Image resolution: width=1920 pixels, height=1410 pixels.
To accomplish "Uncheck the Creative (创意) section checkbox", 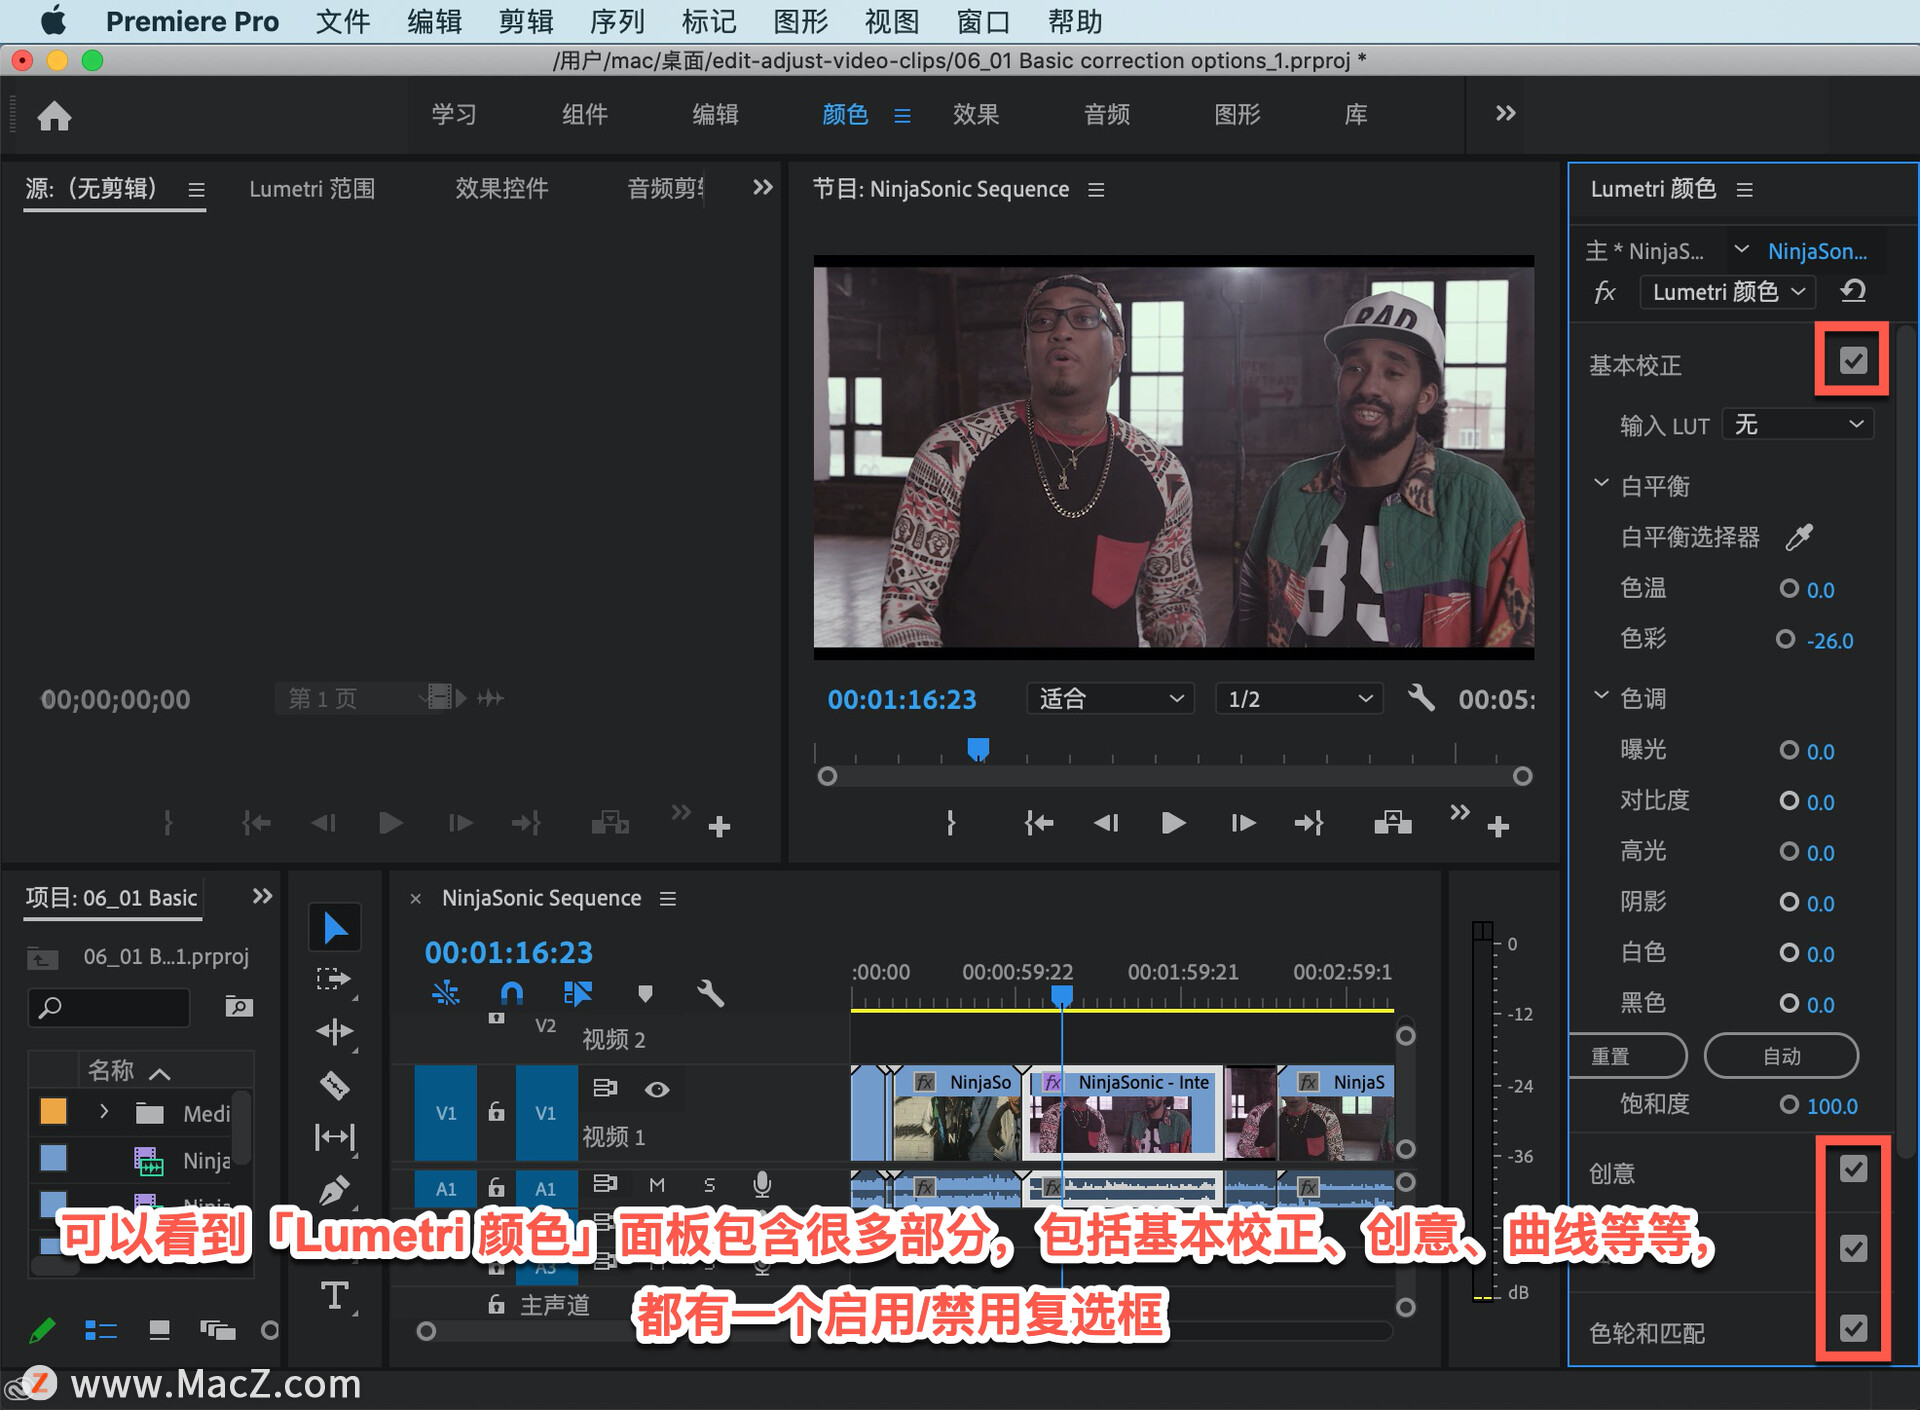I will coord(1853,1169).
